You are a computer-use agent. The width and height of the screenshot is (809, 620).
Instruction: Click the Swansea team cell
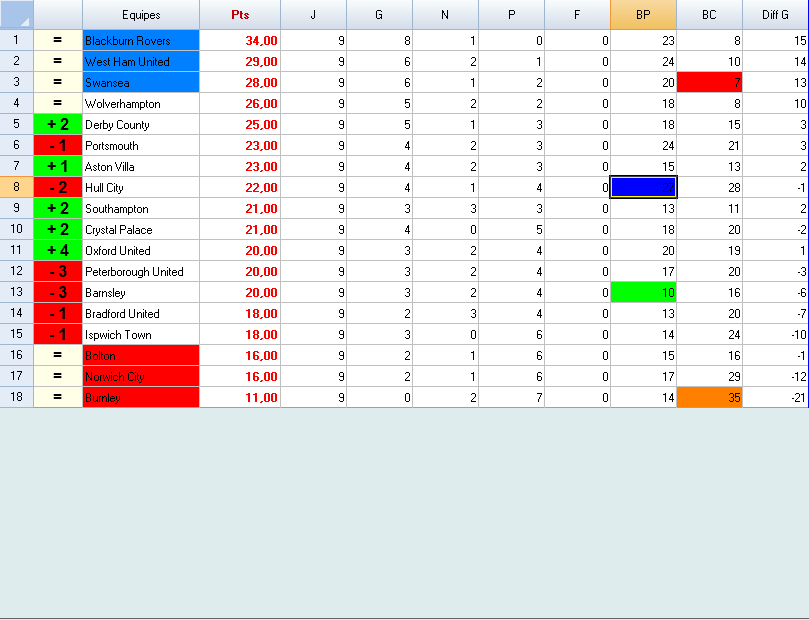[x=141, y=83]
